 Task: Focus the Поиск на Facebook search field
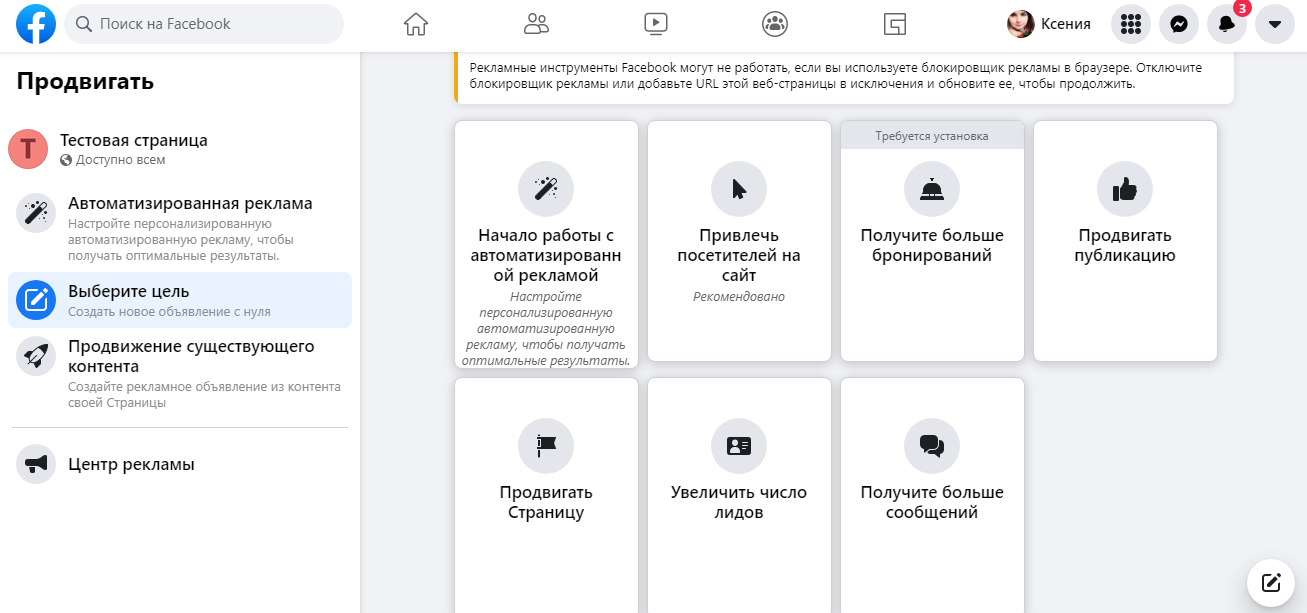coord(204,24)
